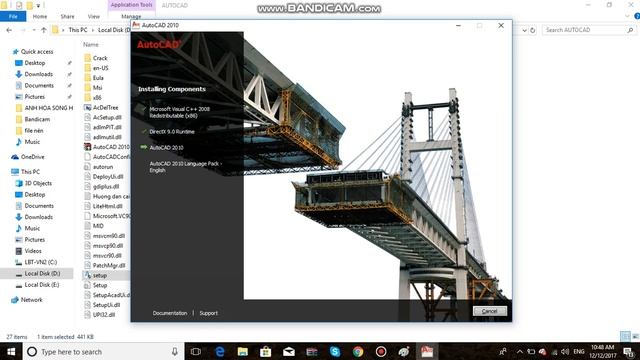Select the Msi folder
The width and height of the screenshot is (640, 360).
click(98, 87)
